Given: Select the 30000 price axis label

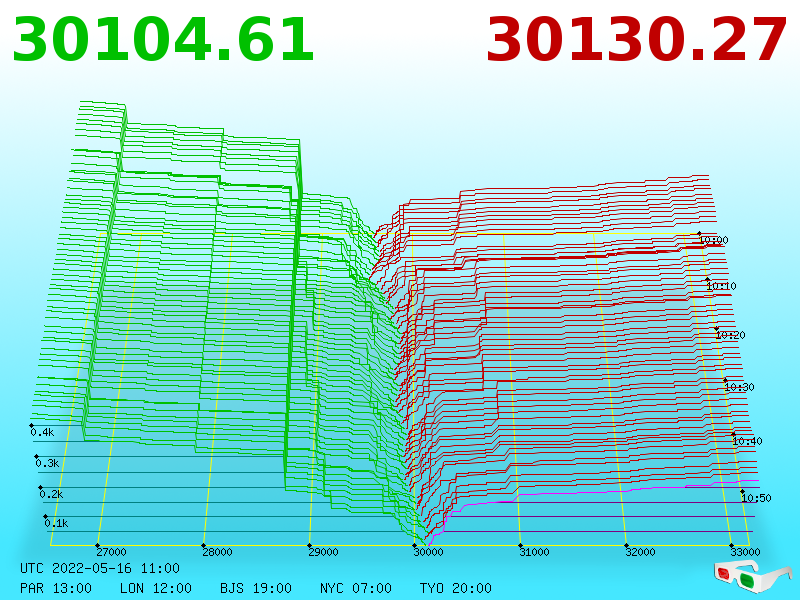Looking at the screenshot, I should 429,552.
